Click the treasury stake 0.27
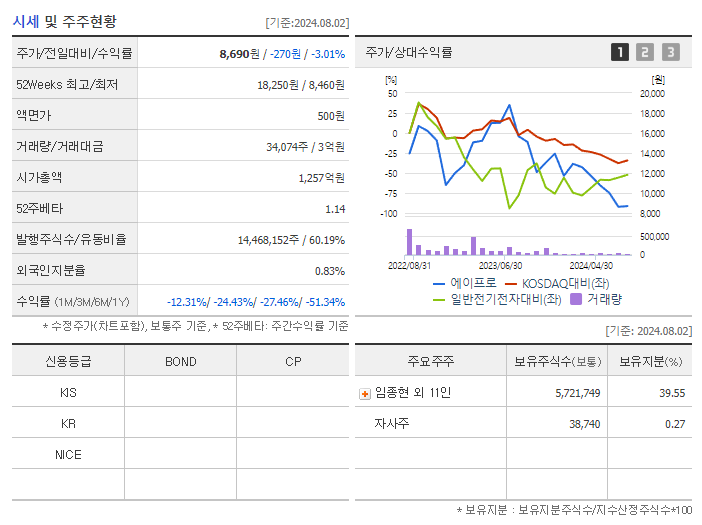 pos(675,424)
